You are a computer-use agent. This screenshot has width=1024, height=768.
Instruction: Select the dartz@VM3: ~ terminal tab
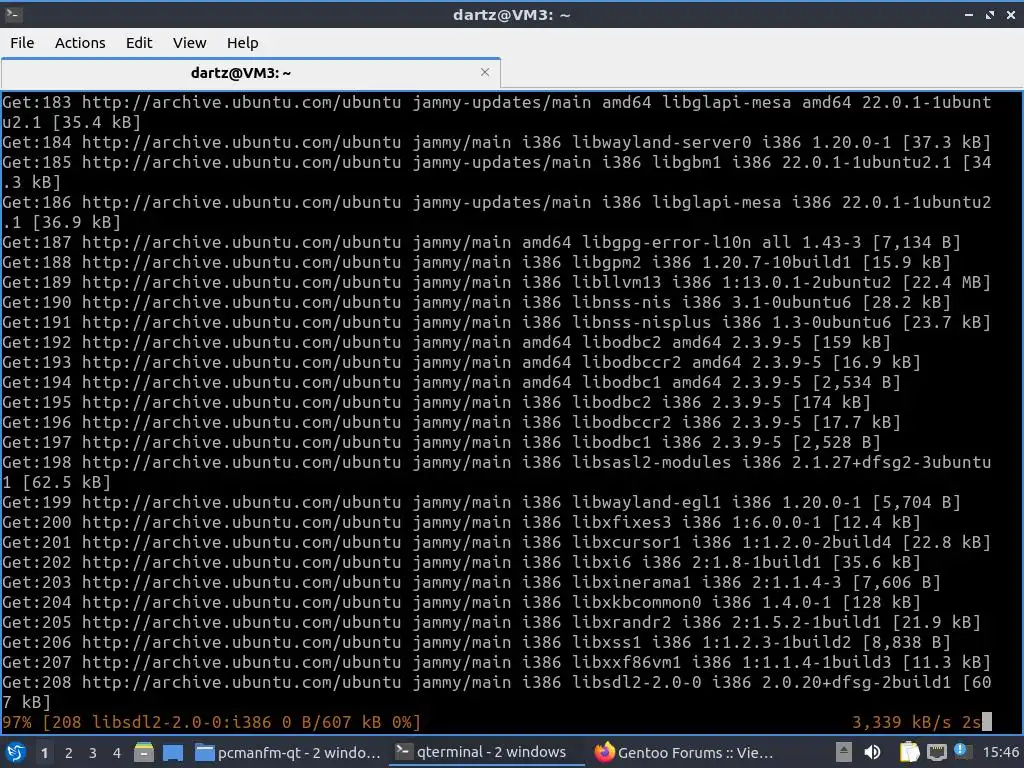point(241,72)
